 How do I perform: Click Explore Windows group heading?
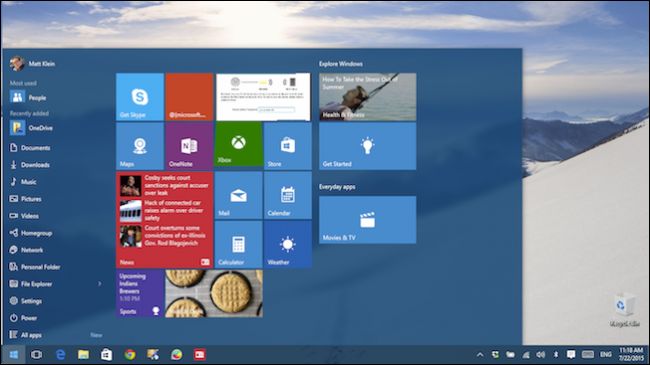[x=341, y=64]
